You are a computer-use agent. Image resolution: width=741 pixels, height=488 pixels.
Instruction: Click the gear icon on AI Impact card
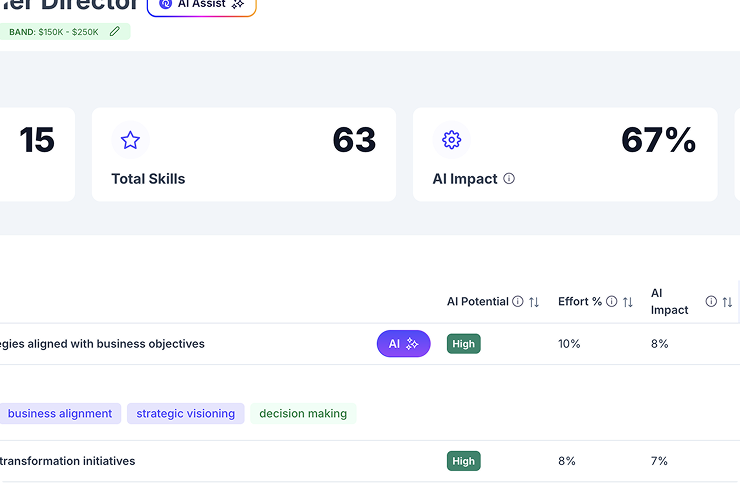click(451, 140)
